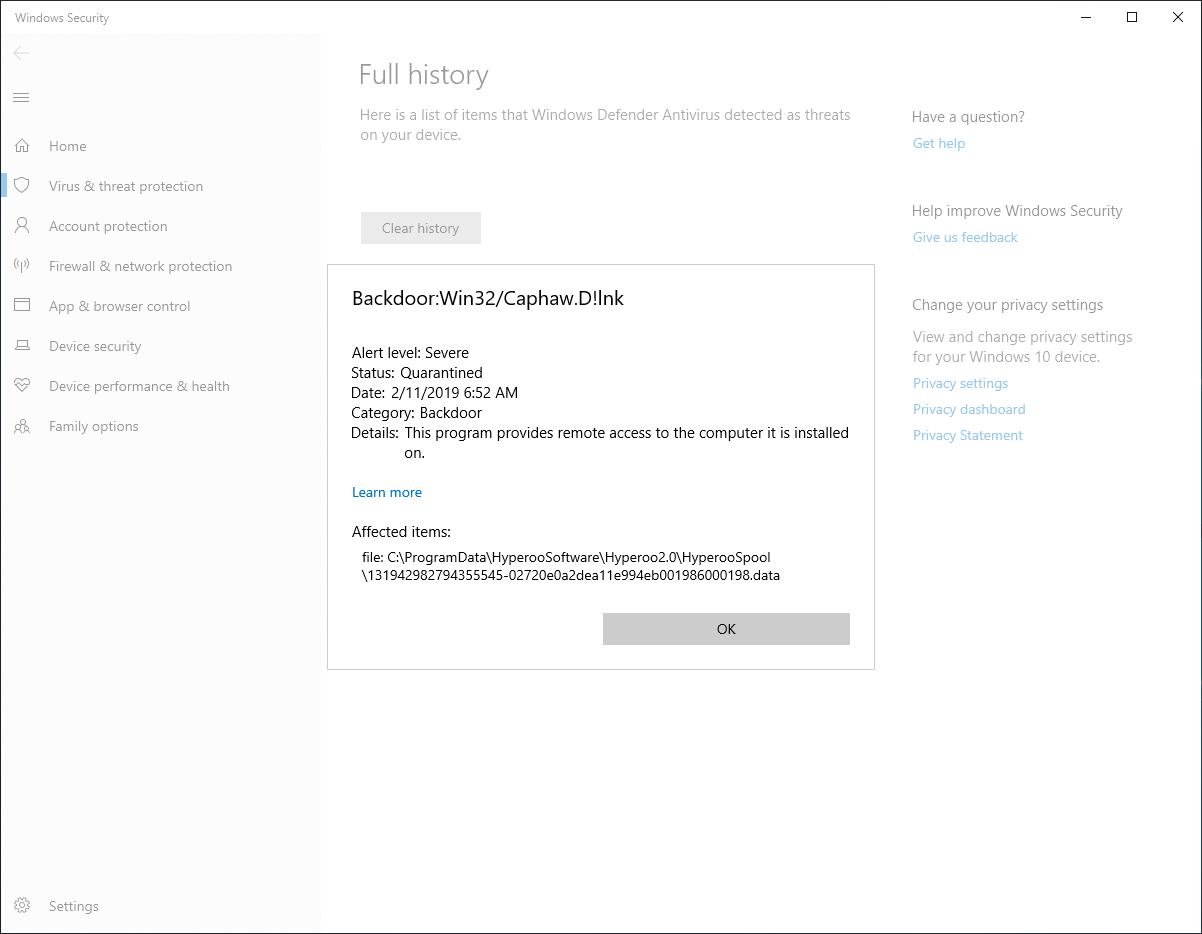Viewport: 1202px width, 934px height.
Task: Maximize the Windows Security window
Action: point(1132,17)
